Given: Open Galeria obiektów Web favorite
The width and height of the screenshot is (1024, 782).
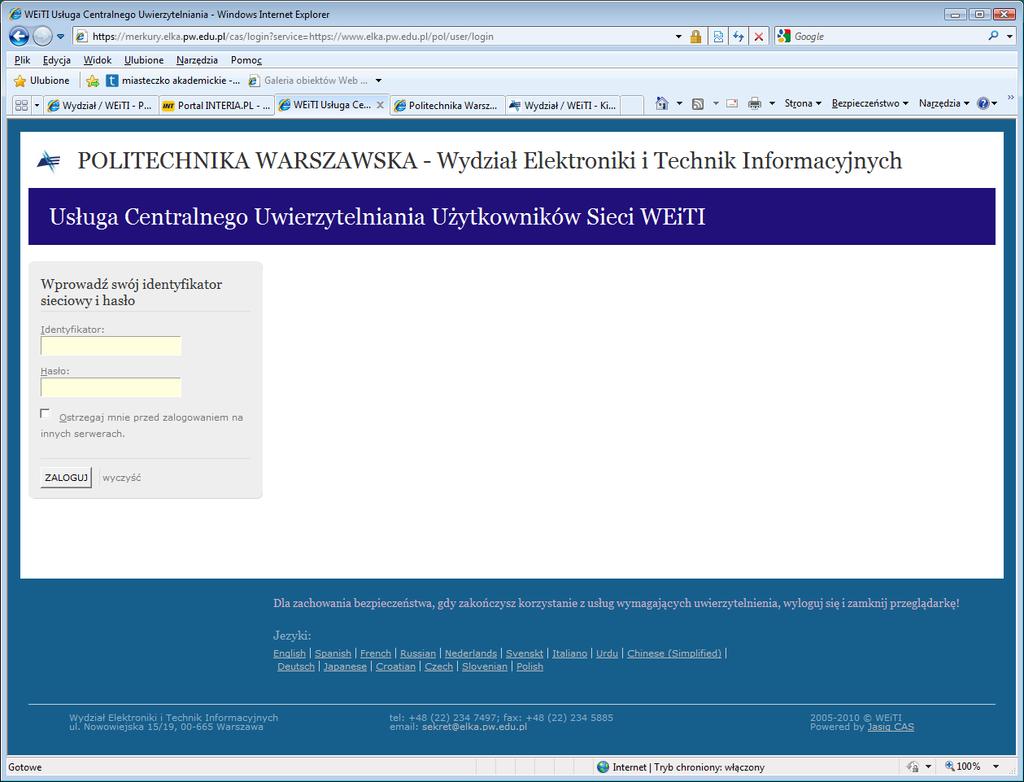Looking at the screenshot, I should [x=308, y=80].
